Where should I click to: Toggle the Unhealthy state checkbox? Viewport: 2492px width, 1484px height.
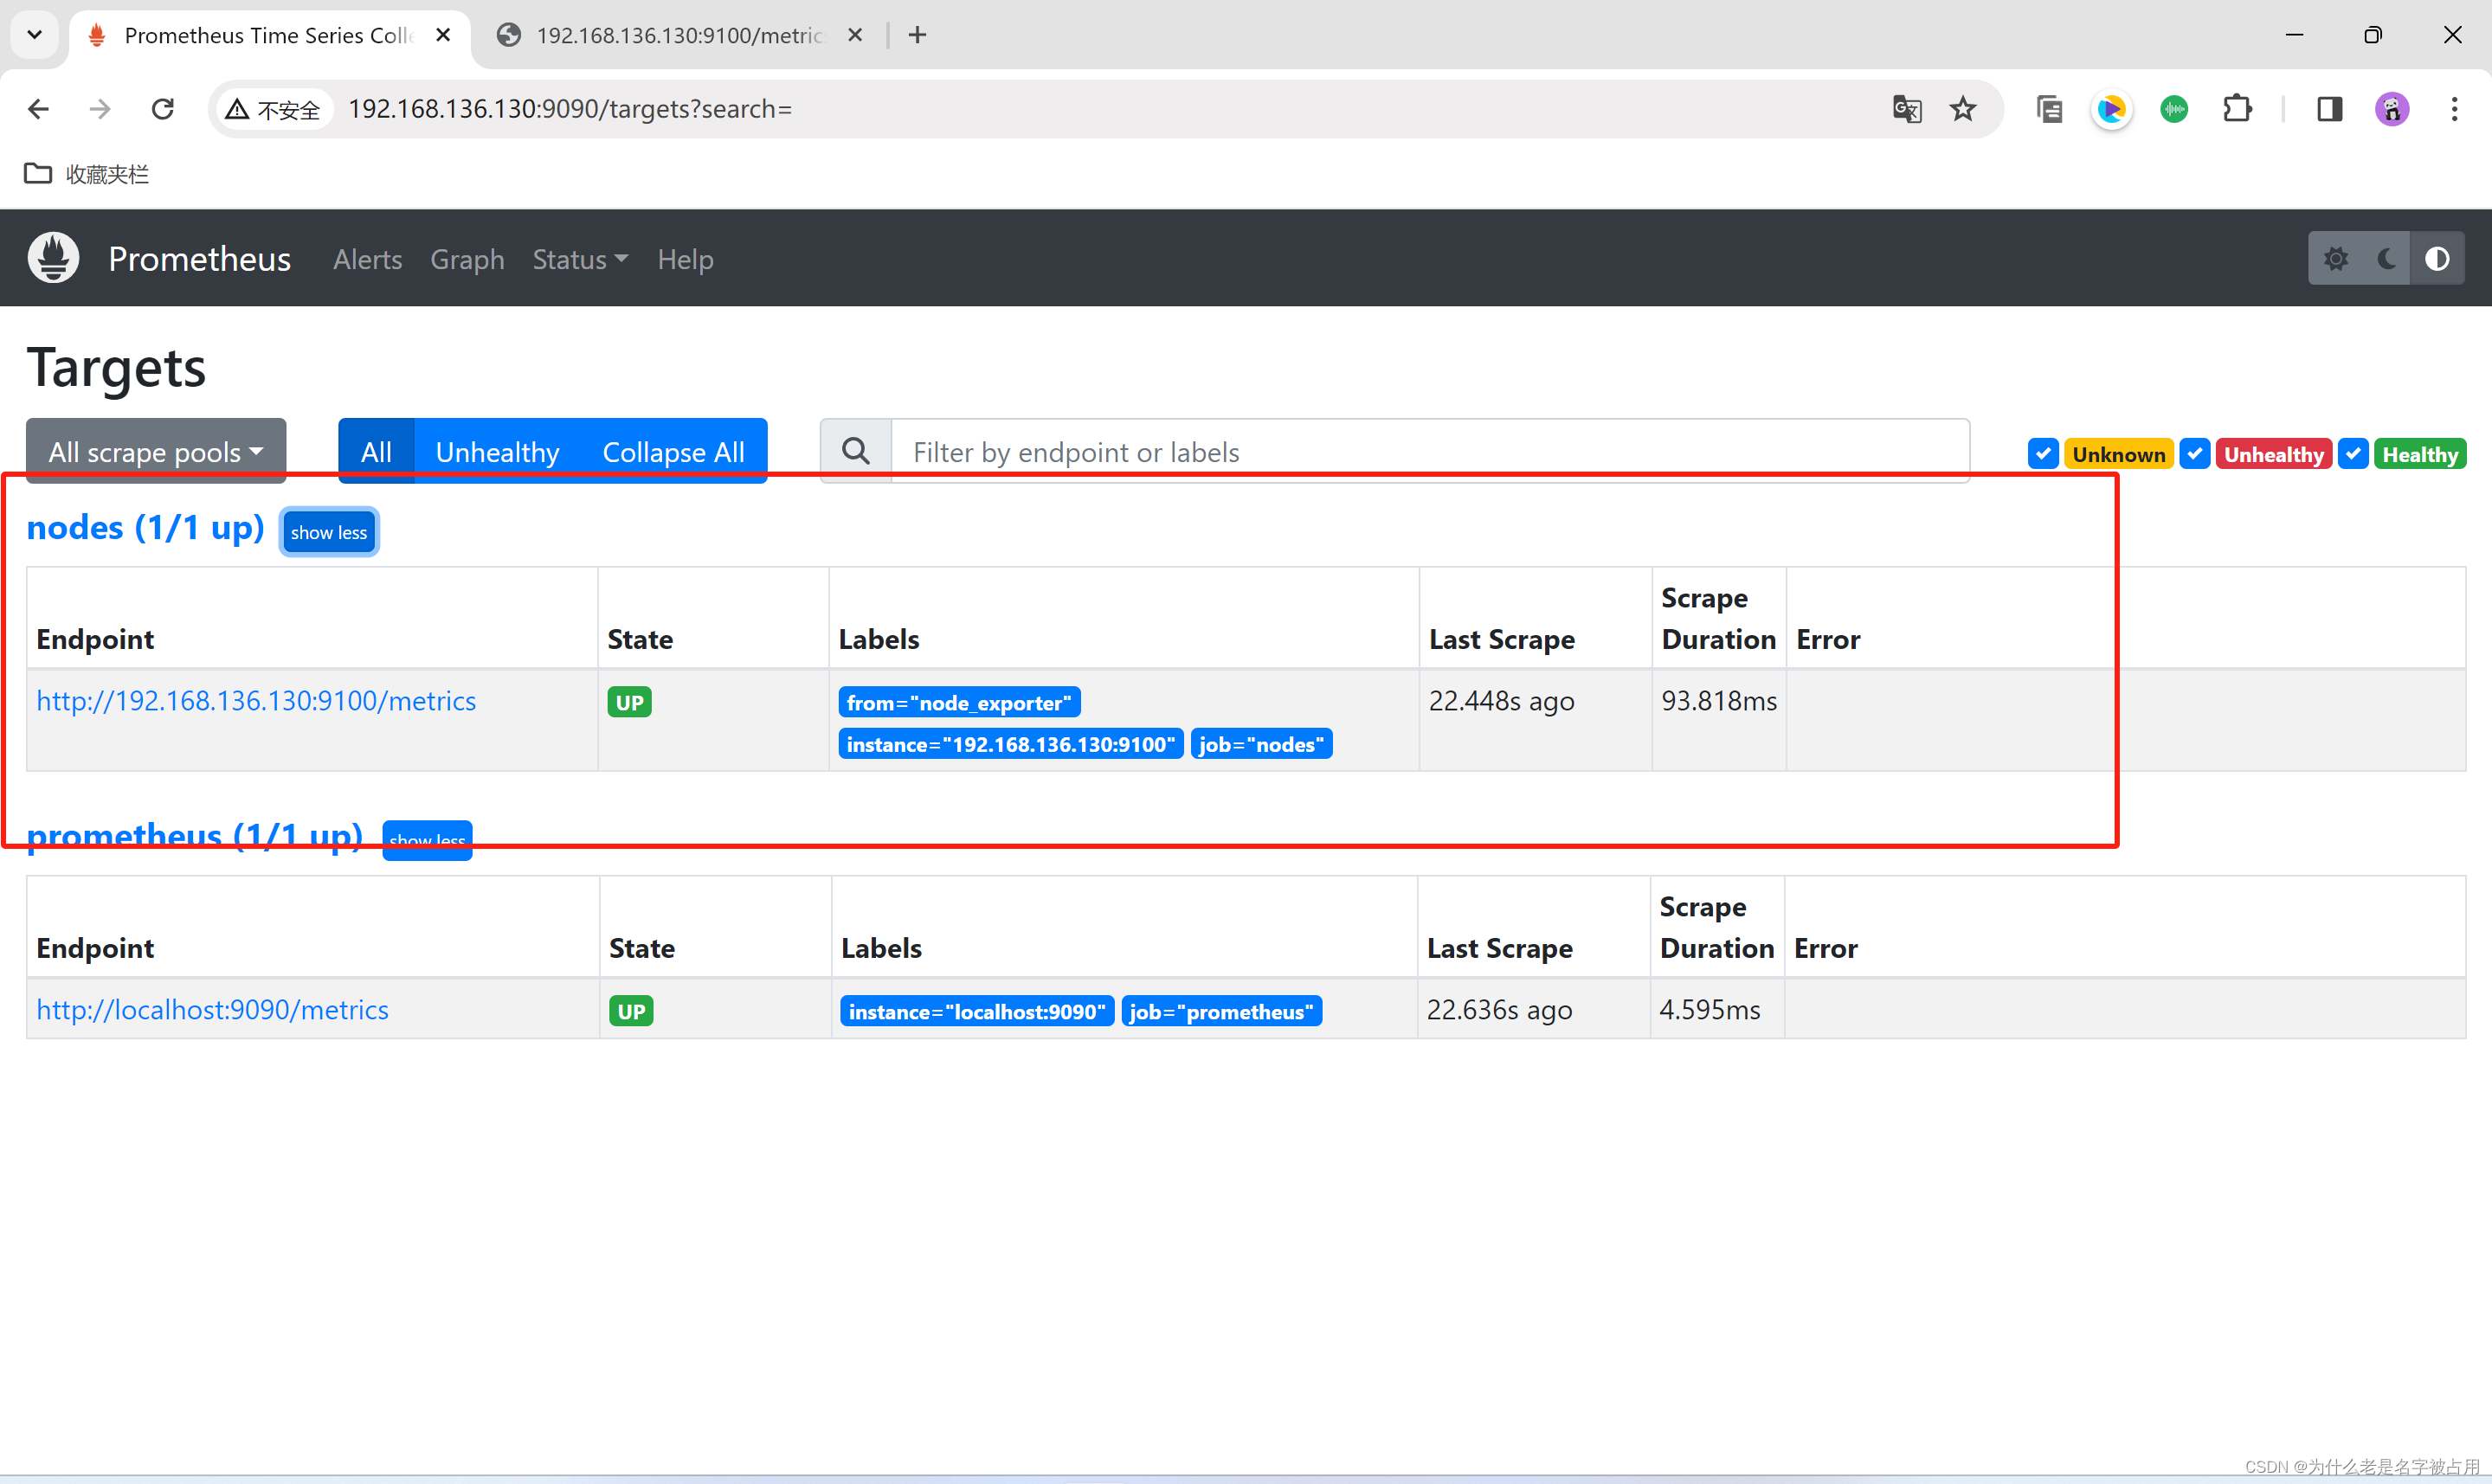pyautogui.click(x=2195, y=454)
